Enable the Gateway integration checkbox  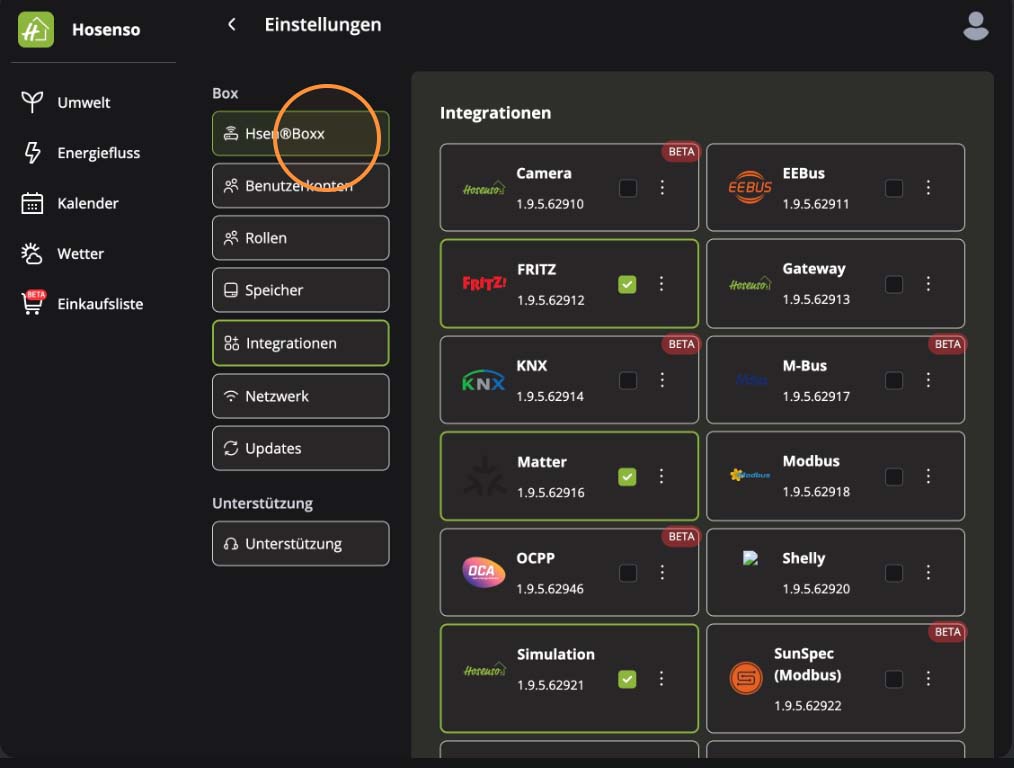click(x=894, y=284)
